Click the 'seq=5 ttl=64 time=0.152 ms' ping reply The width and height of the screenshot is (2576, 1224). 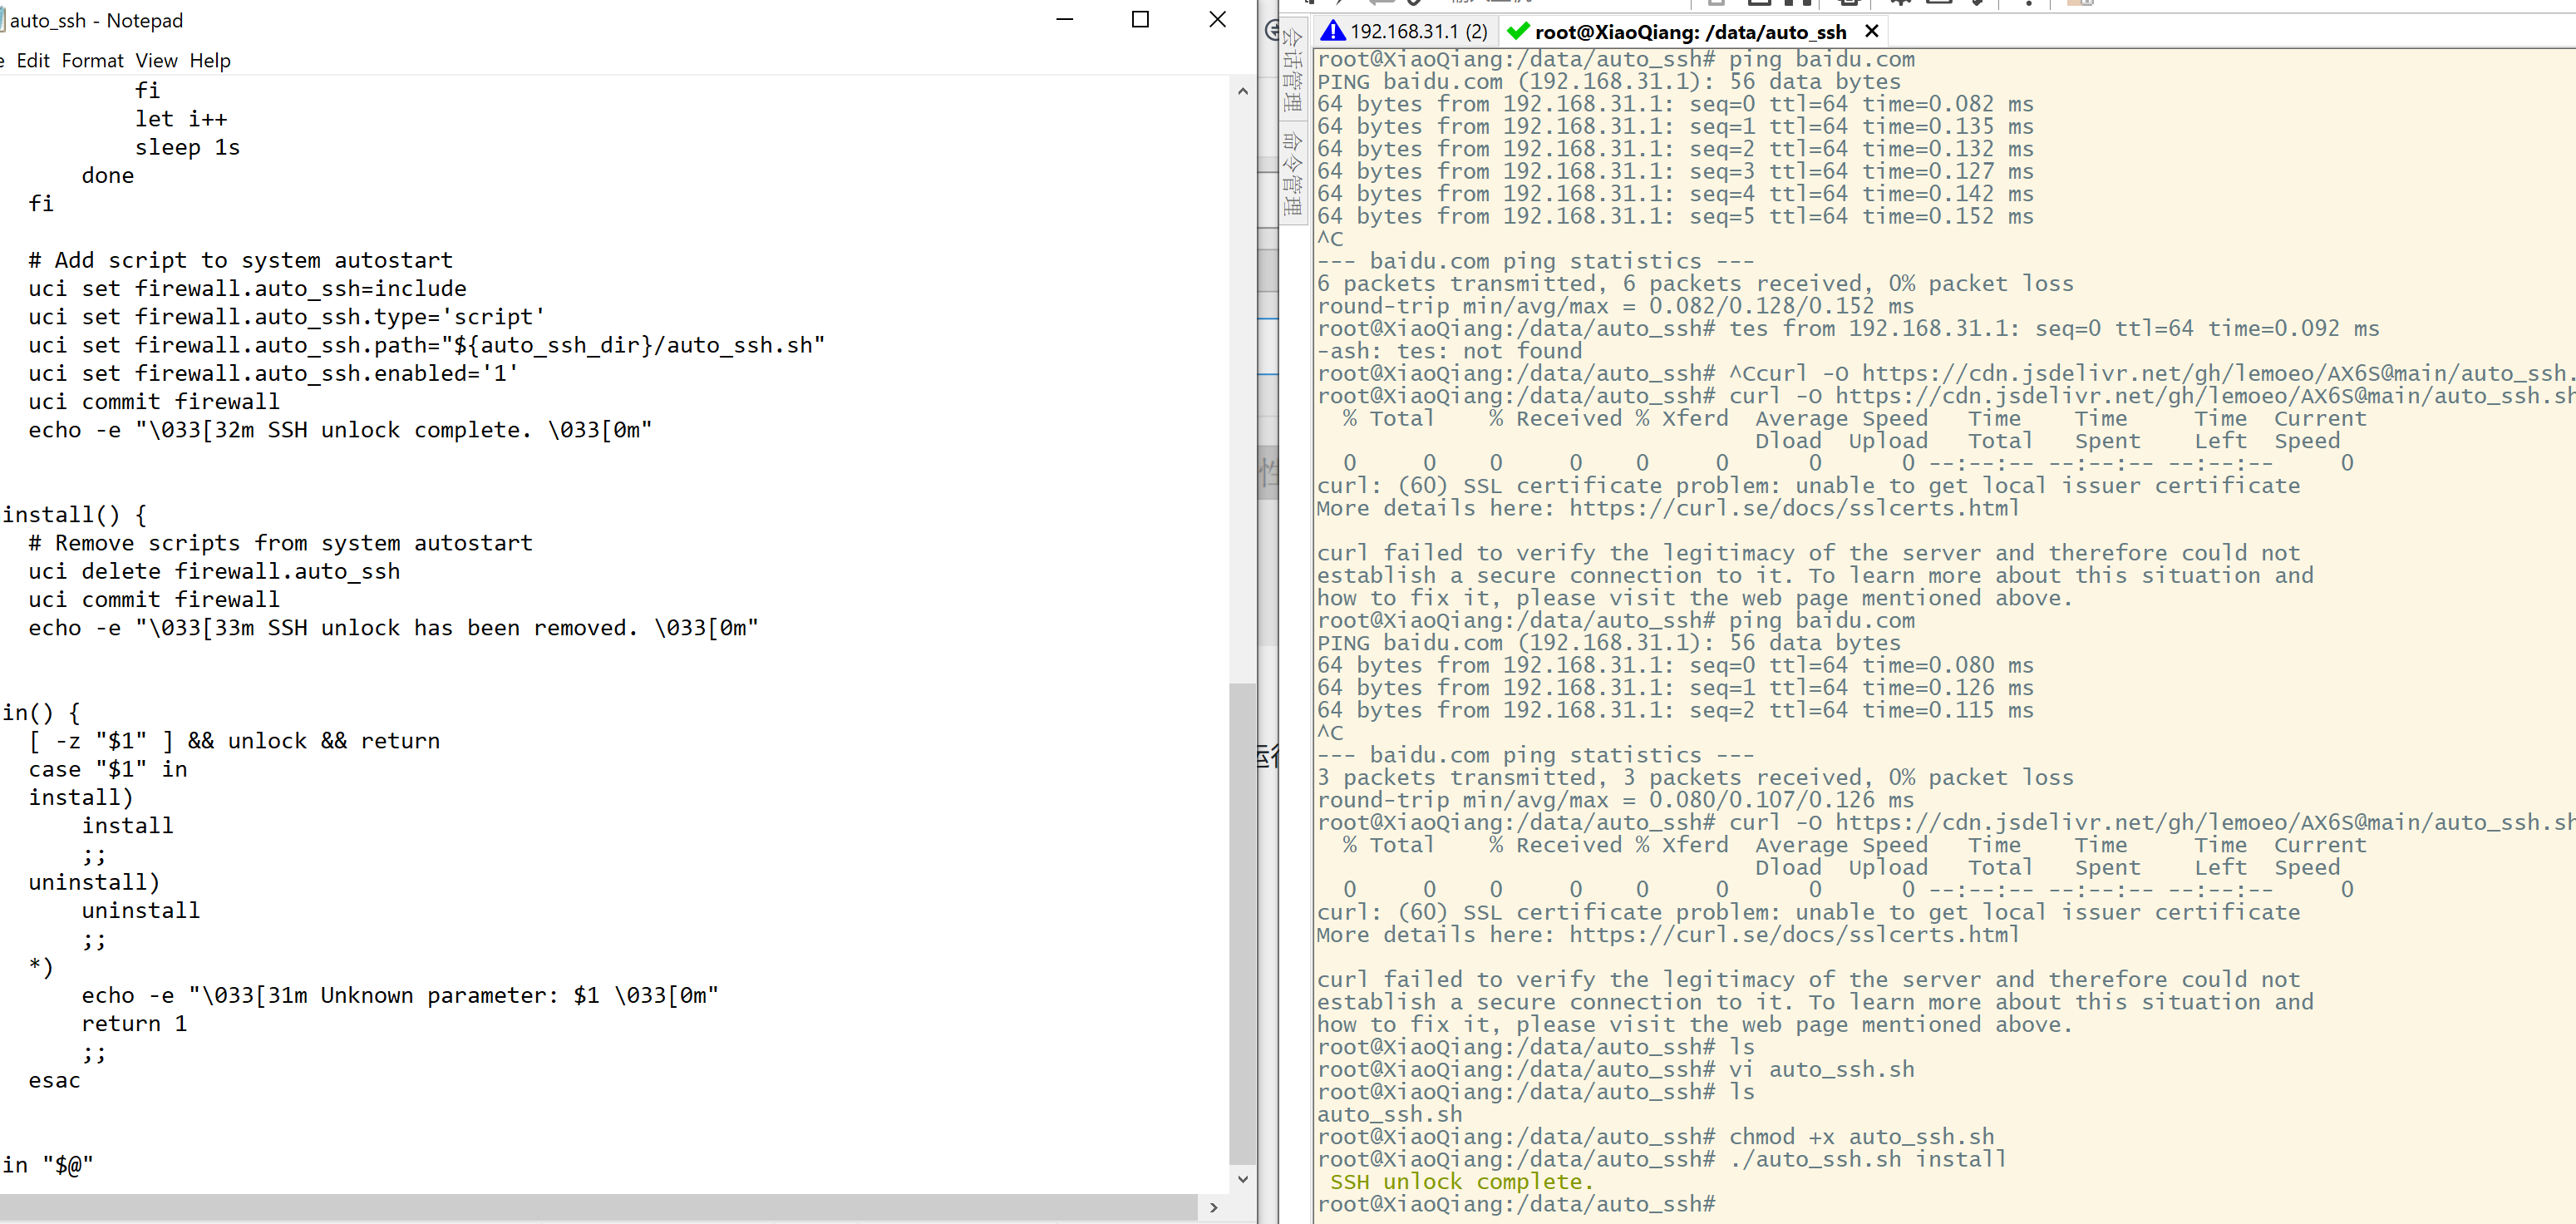coord(1861,216)
